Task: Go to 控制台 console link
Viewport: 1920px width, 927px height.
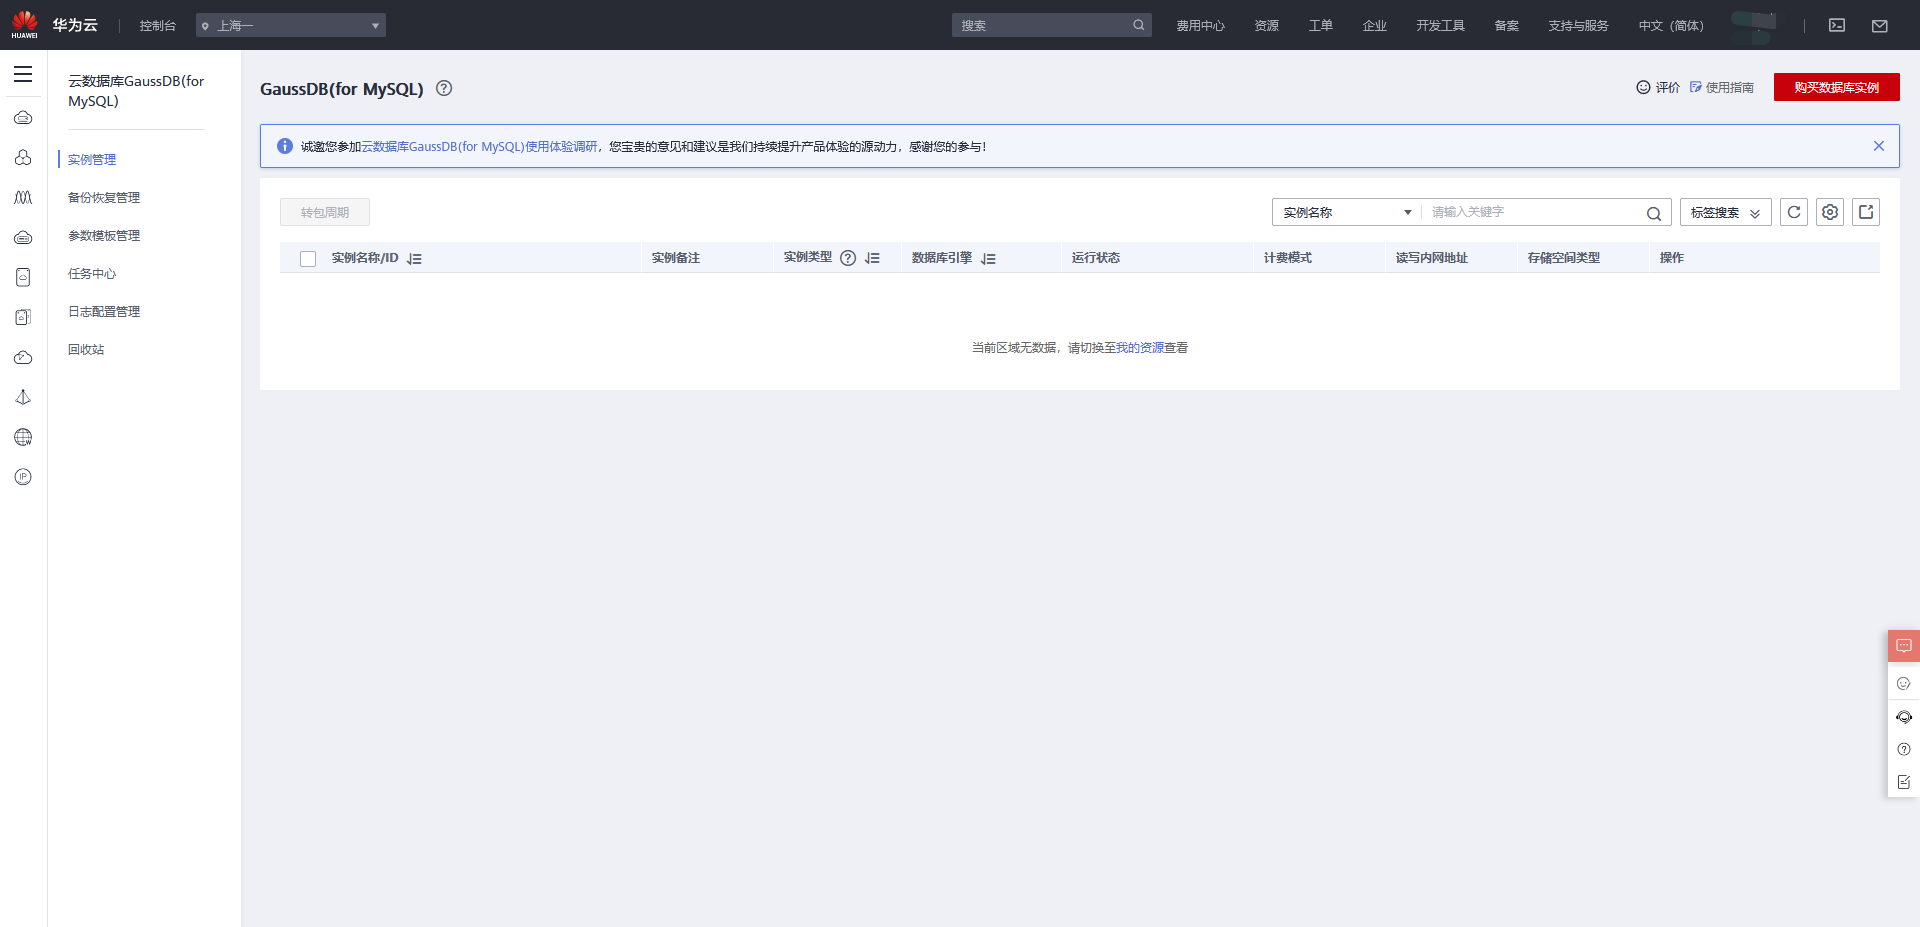Action: [x=158, y=26]
